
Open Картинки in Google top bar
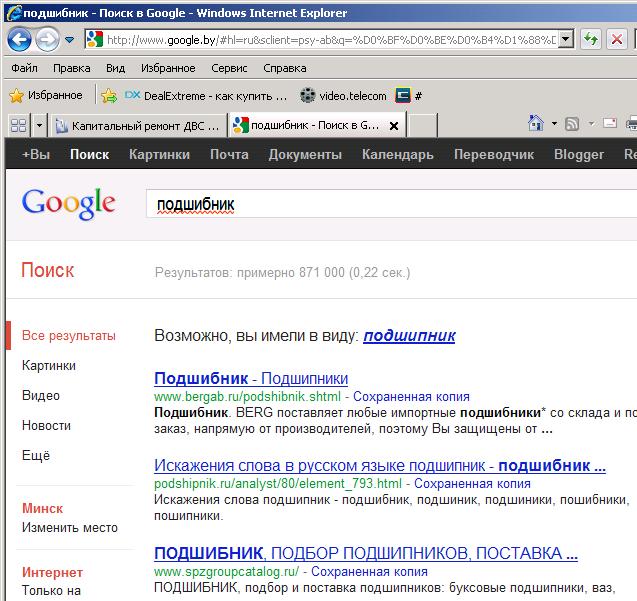click(x=159, y=154)
